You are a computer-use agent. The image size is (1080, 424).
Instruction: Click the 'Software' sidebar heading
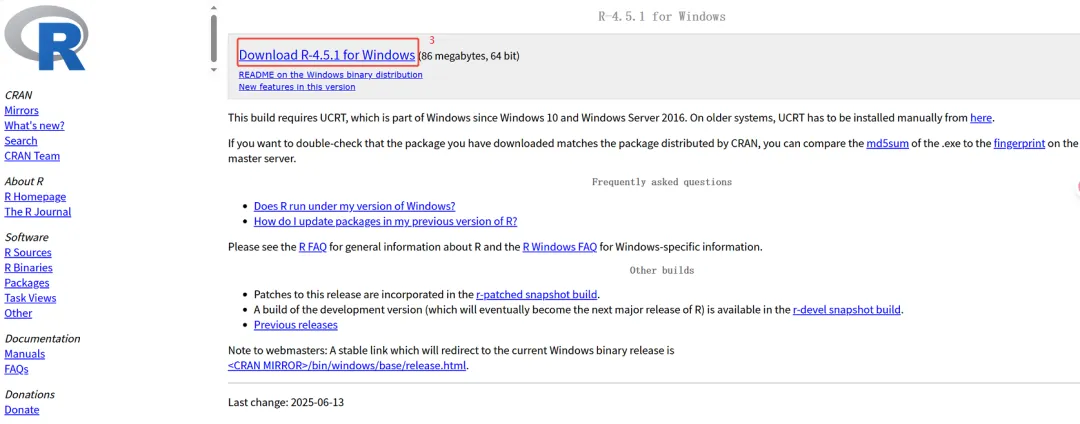26,237
